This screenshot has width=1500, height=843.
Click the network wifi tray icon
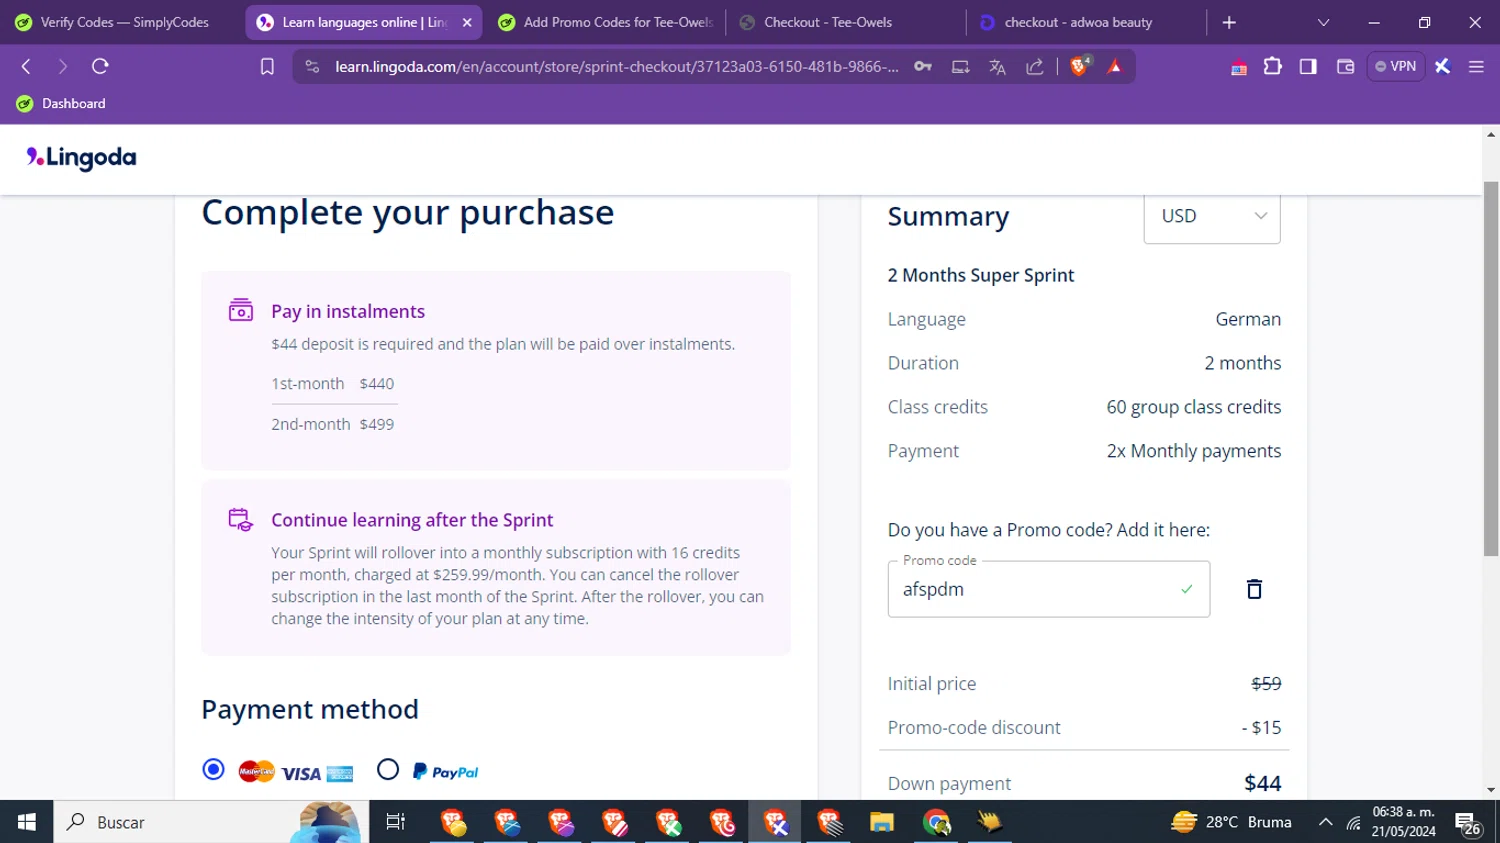1354,822
